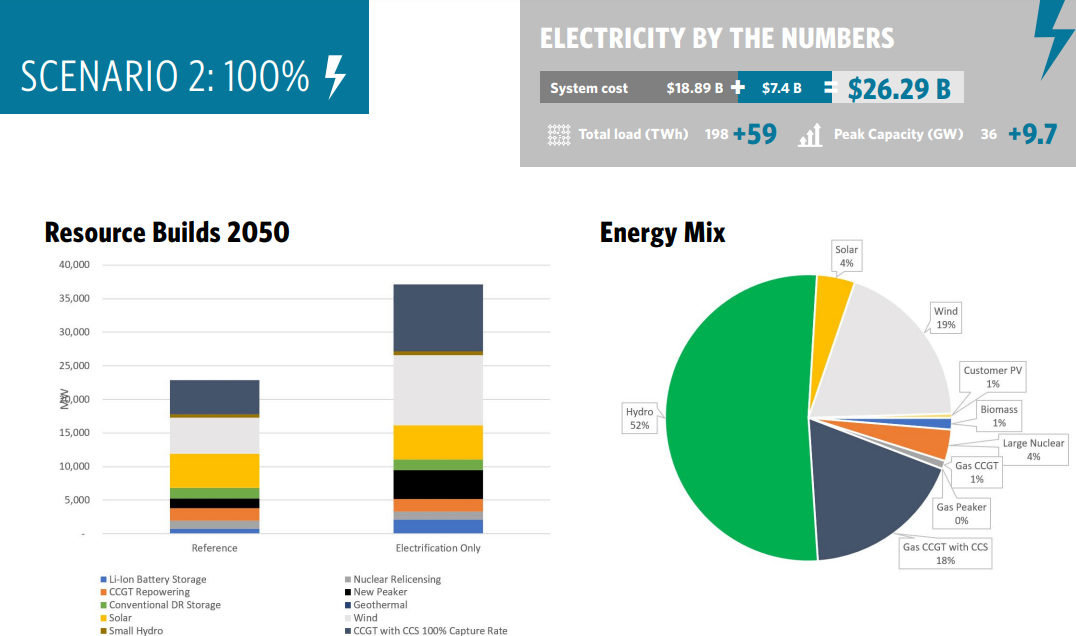Click the Peak Capacity bar-arrow icon

pos(809,135)
